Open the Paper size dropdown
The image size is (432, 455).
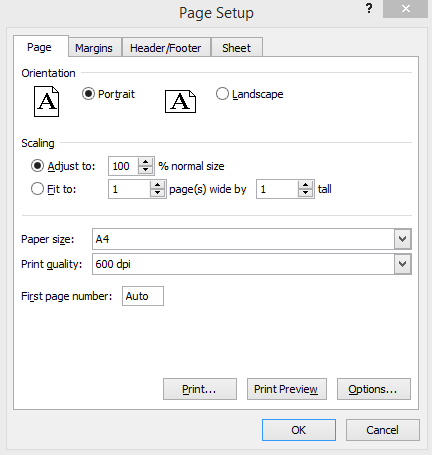(403, 239)
